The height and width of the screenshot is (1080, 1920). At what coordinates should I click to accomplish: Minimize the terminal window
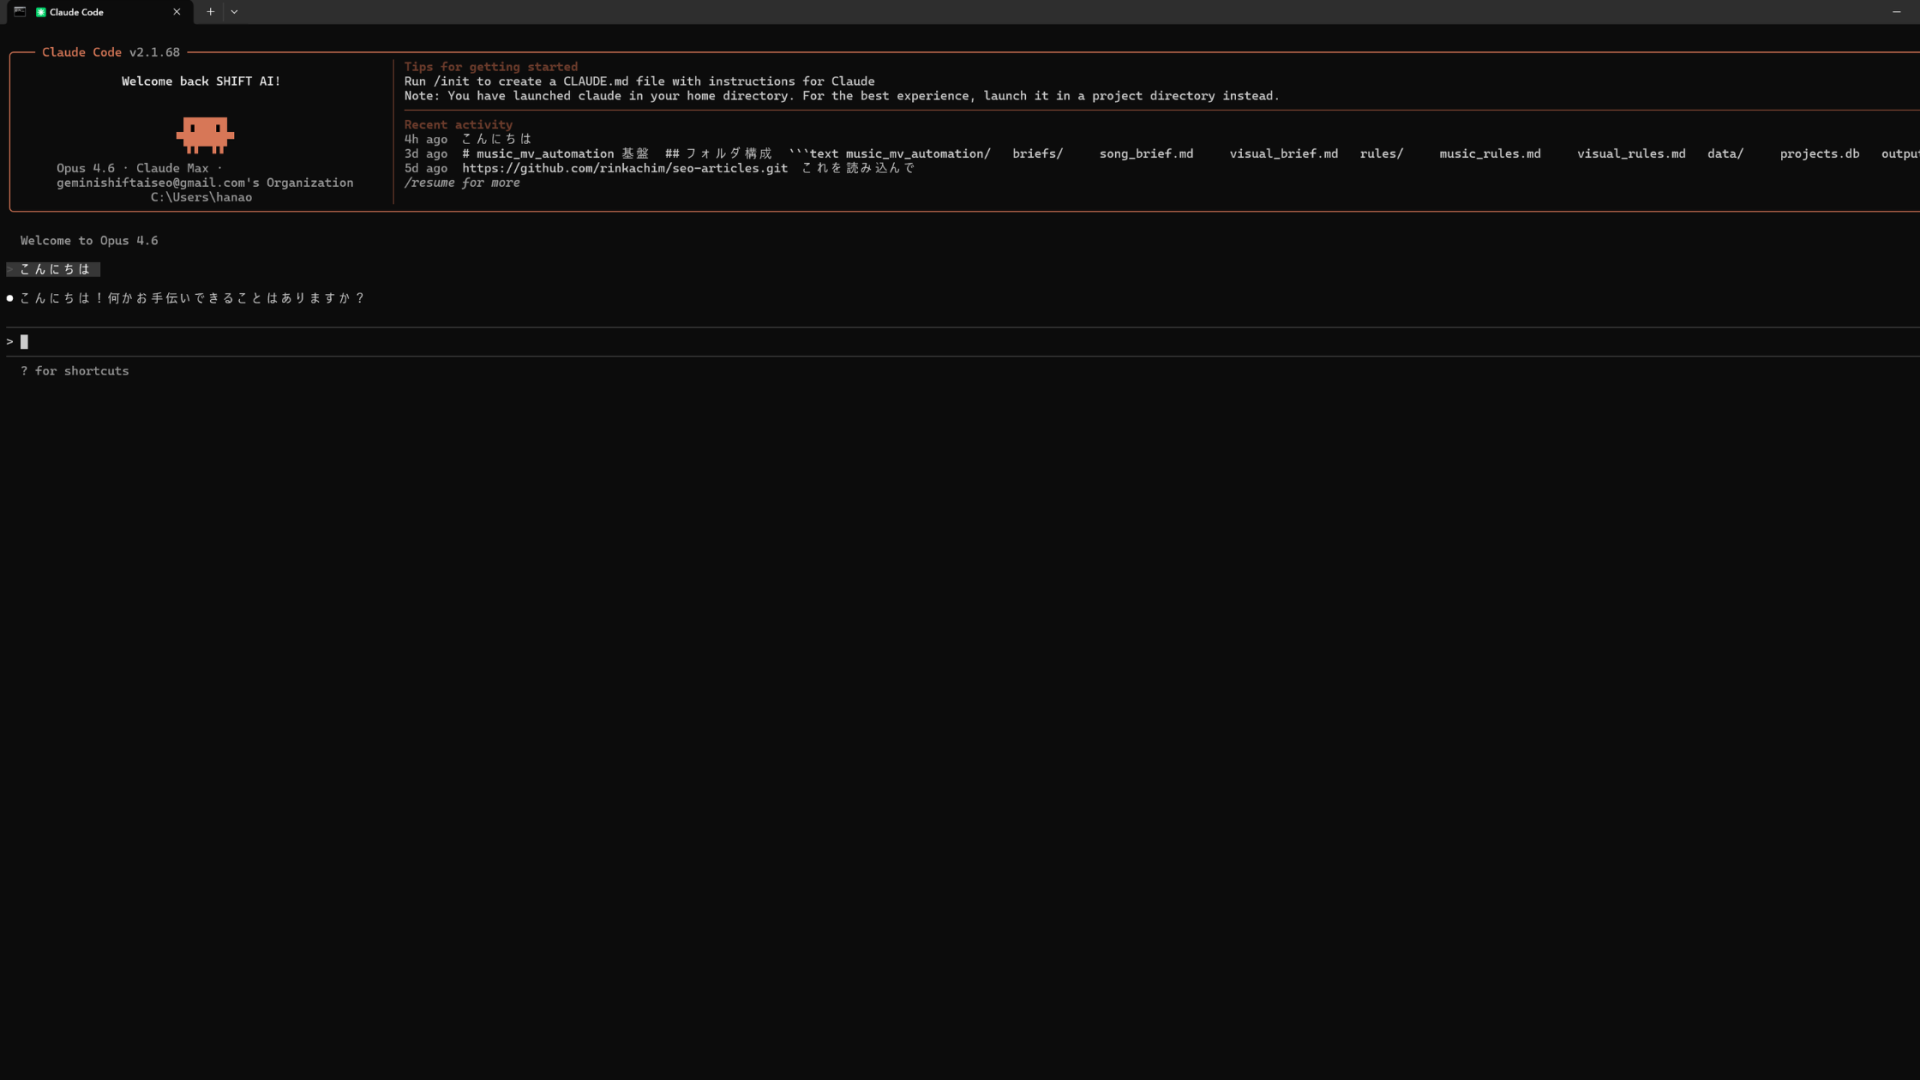(1896, 12)
